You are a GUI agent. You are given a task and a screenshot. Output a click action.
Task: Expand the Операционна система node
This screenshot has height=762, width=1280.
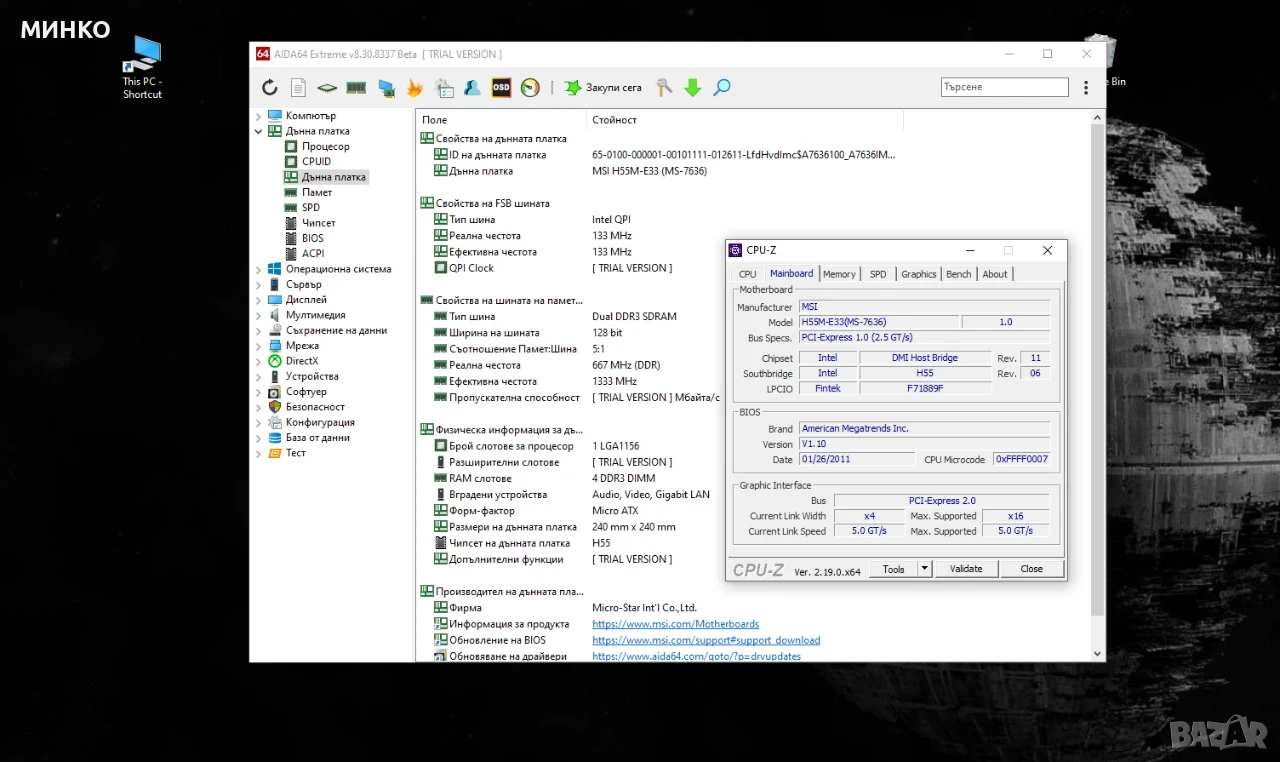click(258, 269)
